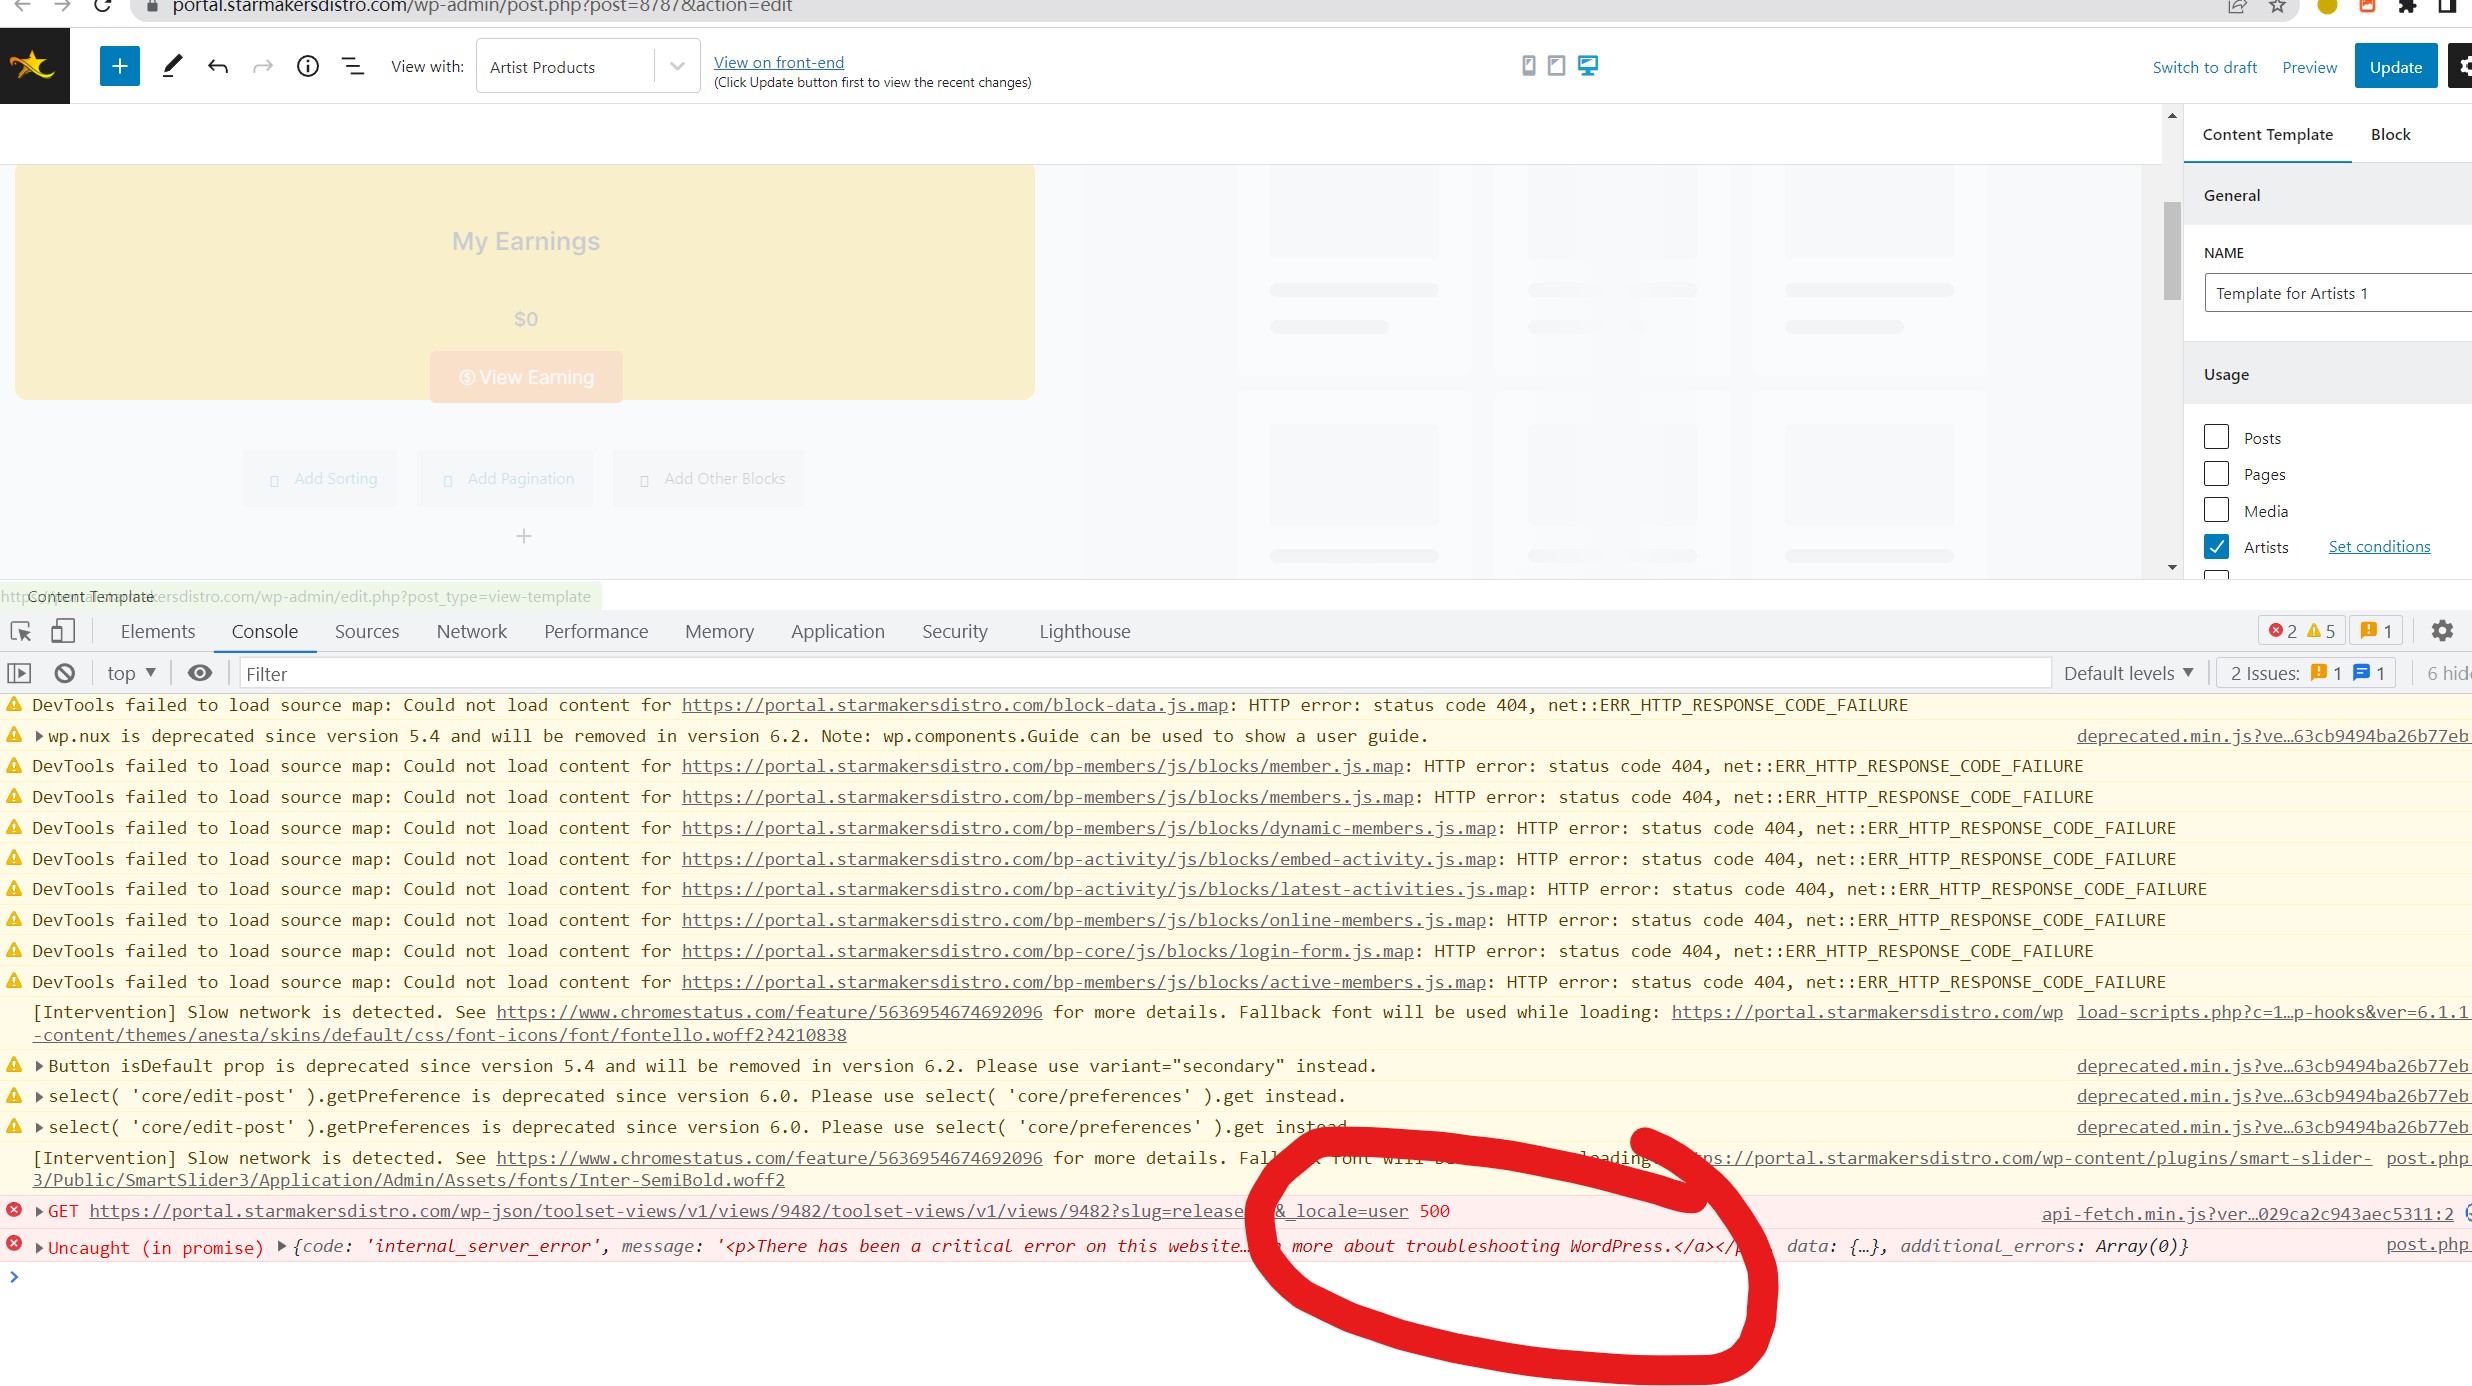
Task: Expand the getPreference deprecated warning
Action: click(39, 1097)
